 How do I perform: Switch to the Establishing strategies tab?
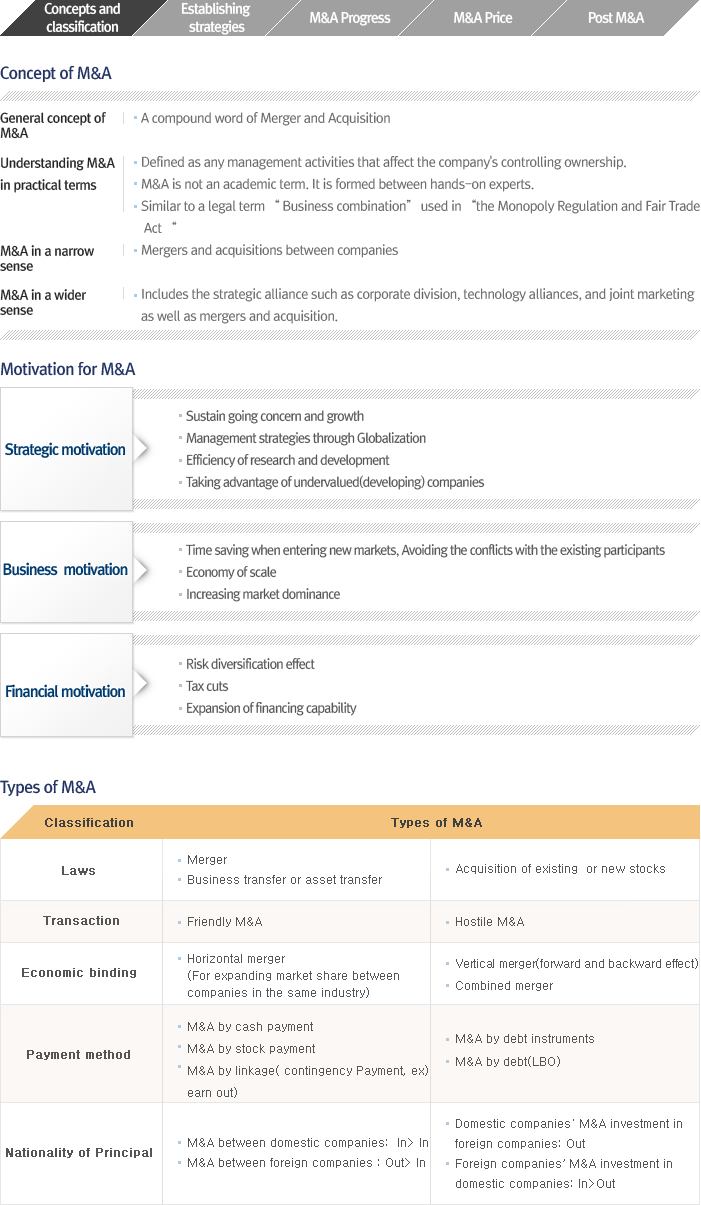[216, 18]
